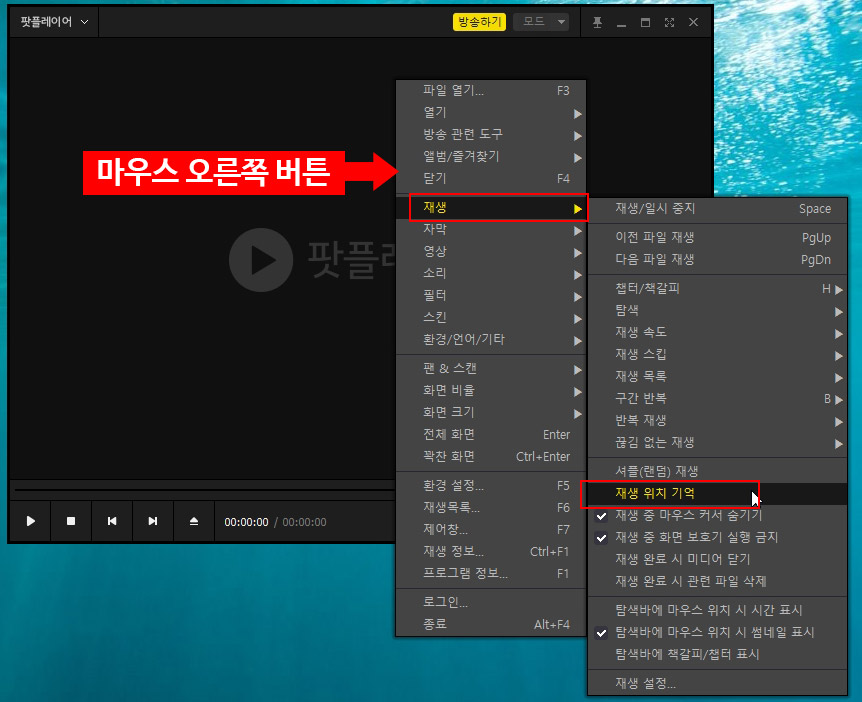
Task: Uncheck 재생 중 화면 보호기 실행 금지
Action: point(717,538)
